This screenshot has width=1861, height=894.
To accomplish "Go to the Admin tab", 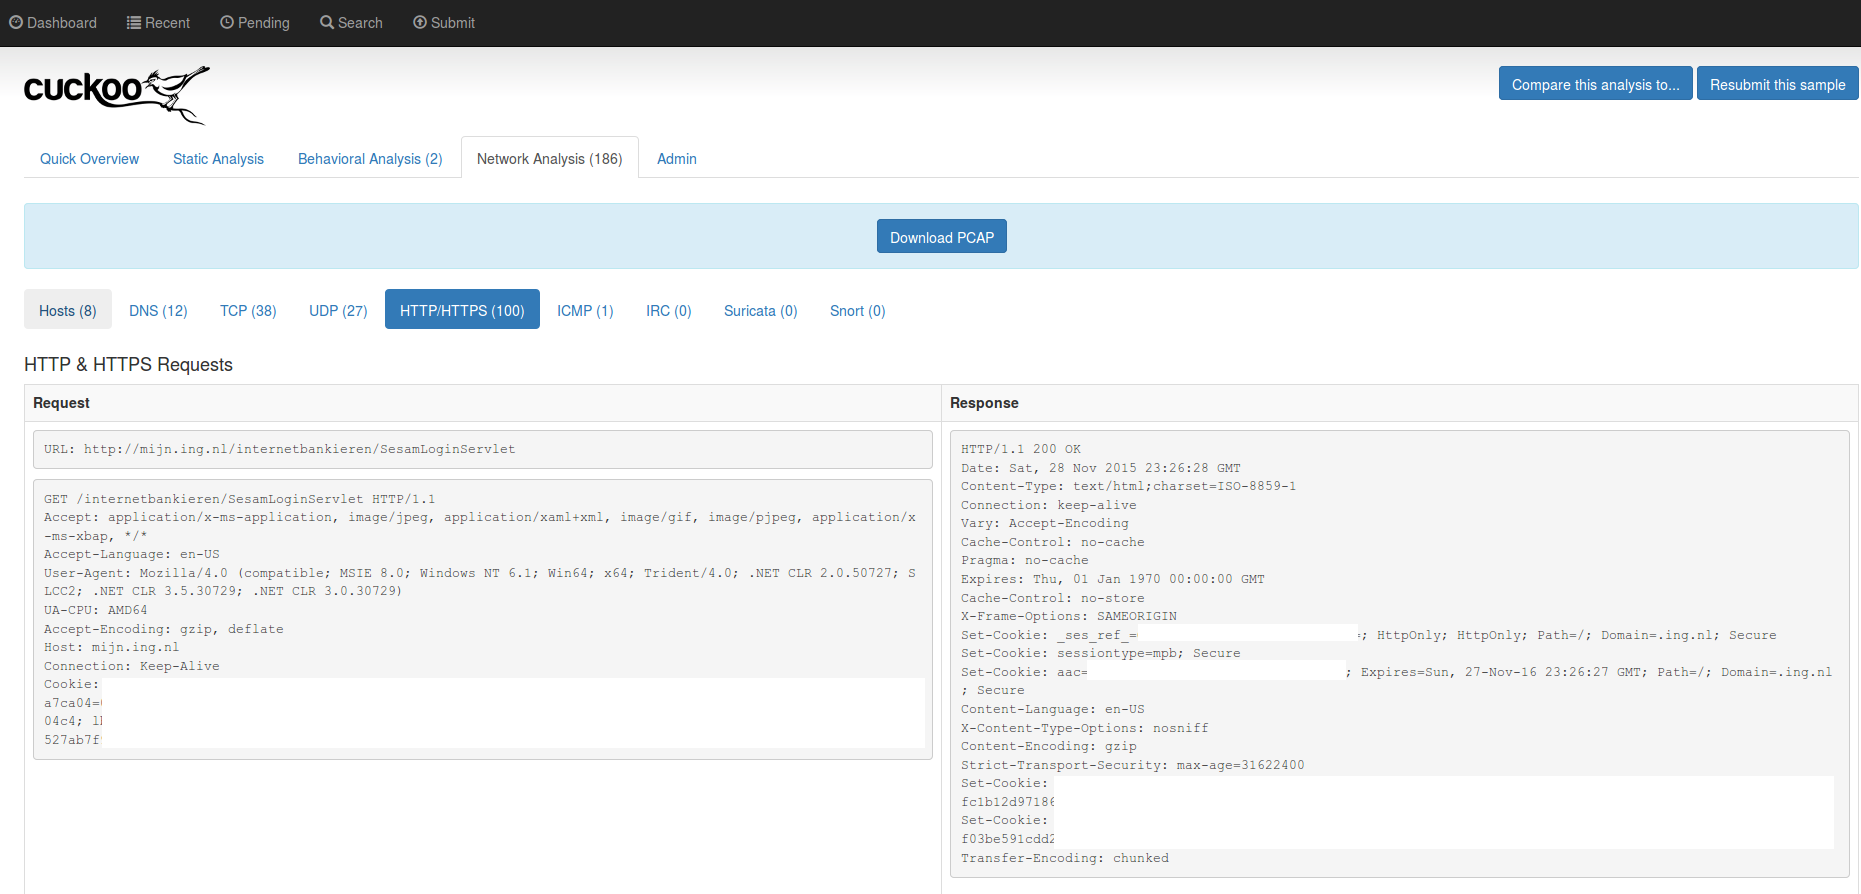I will (677, 159).
